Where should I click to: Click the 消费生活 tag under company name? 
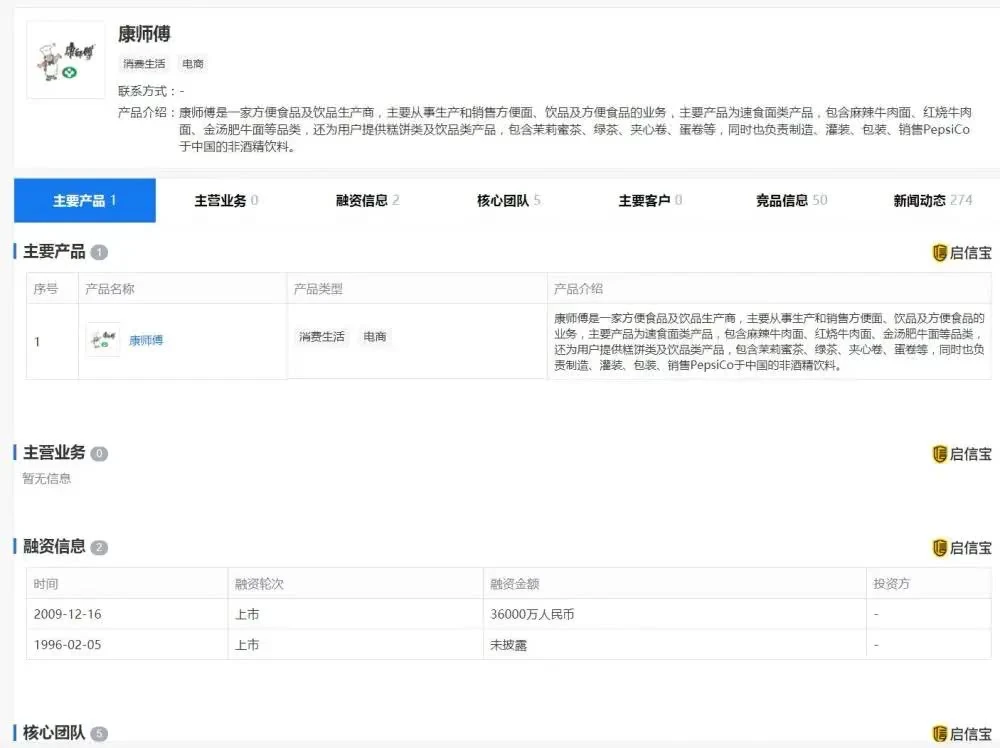(x=144, y=64)
